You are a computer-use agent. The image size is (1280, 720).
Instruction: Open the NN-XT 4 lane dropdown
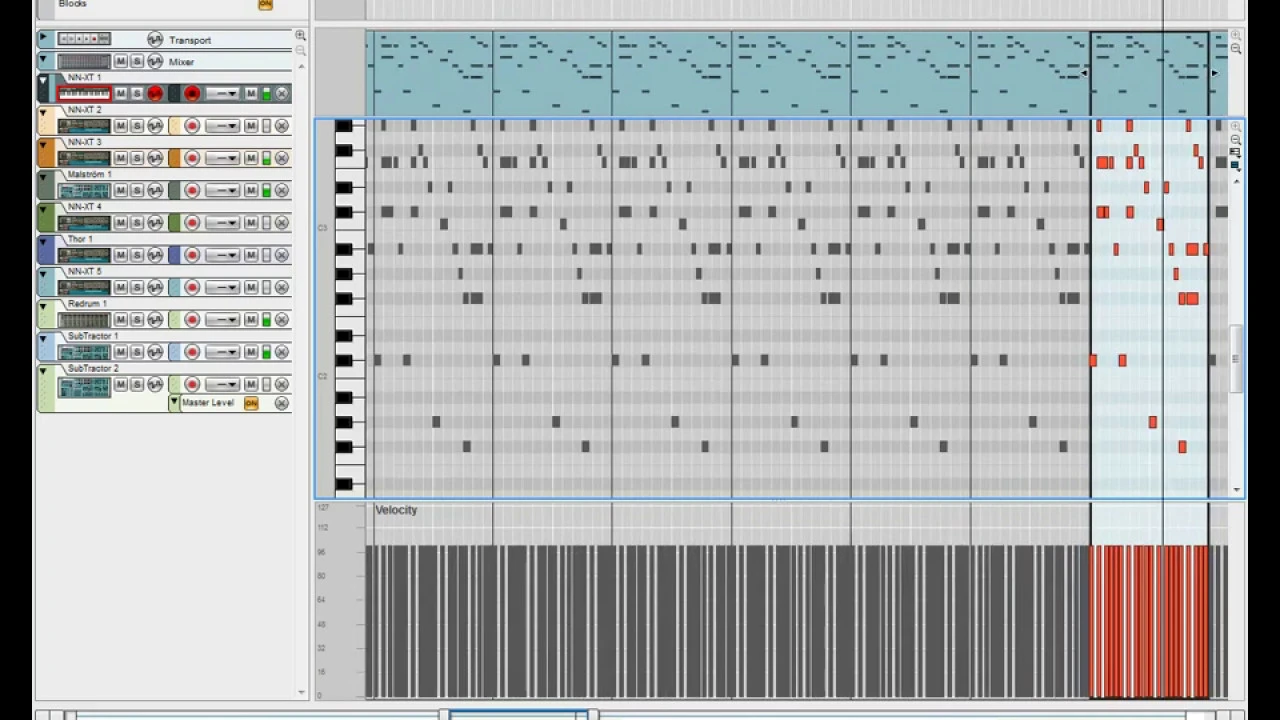click(222, 223)
